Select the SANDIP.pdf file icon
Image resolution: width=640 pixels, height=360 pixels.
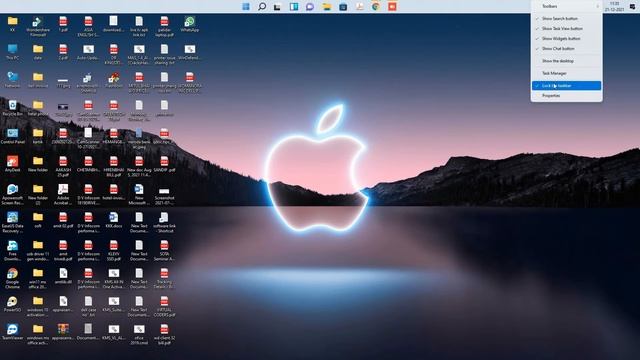pos(164,164)
